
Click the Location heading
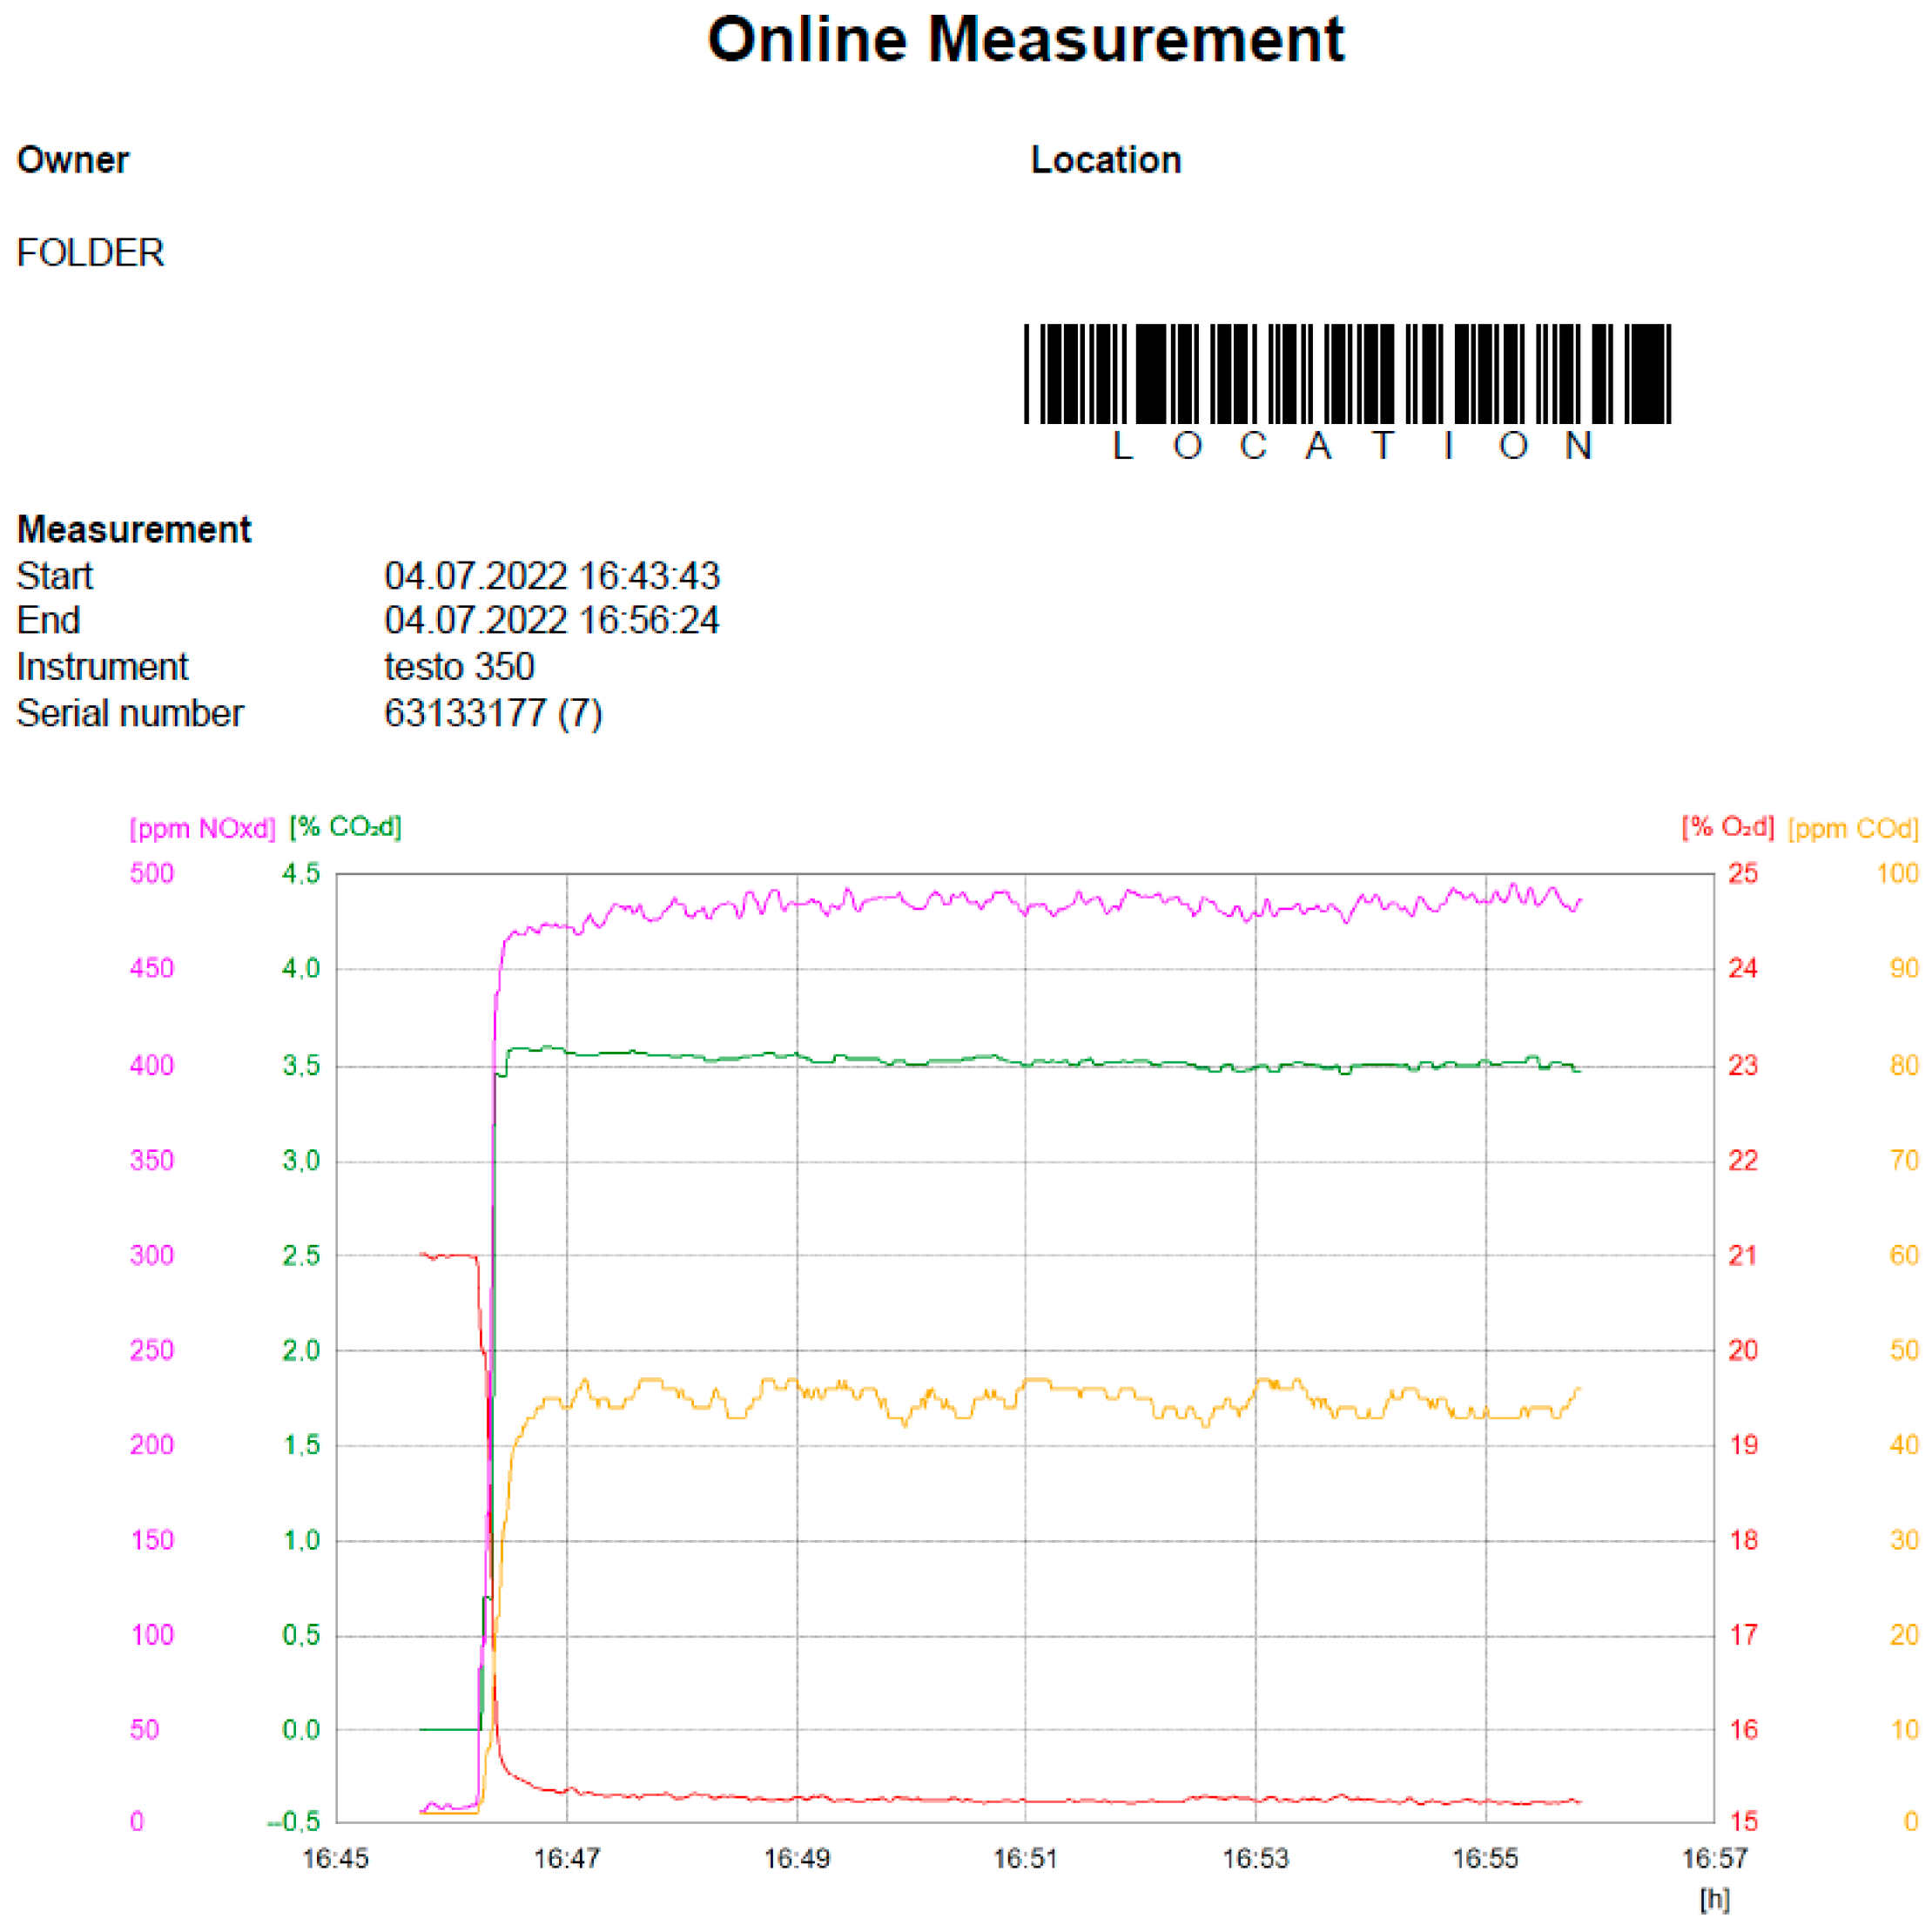pos(1105,160)
